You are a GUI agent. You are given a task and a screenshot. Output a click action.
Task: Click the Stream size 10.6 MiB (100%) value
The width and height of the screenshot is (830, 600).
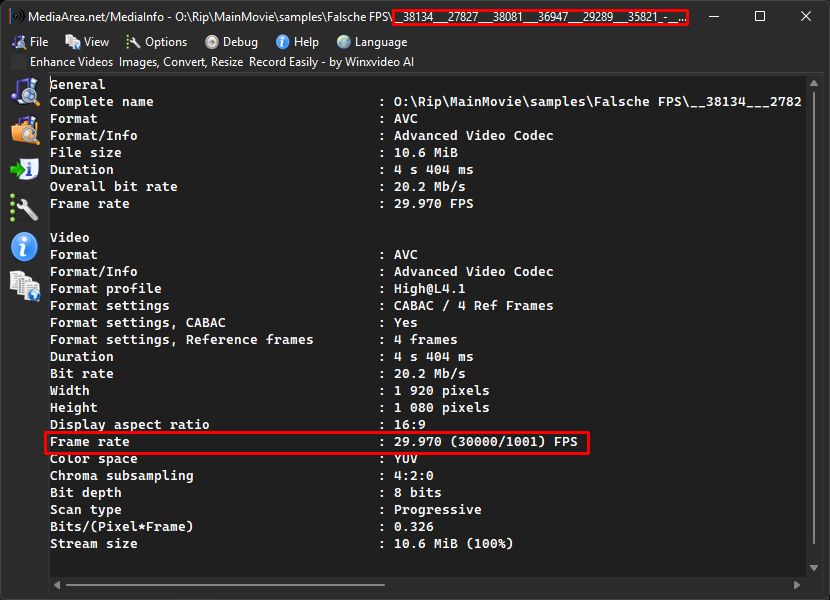pyautogui.click(x=453, y=543)
